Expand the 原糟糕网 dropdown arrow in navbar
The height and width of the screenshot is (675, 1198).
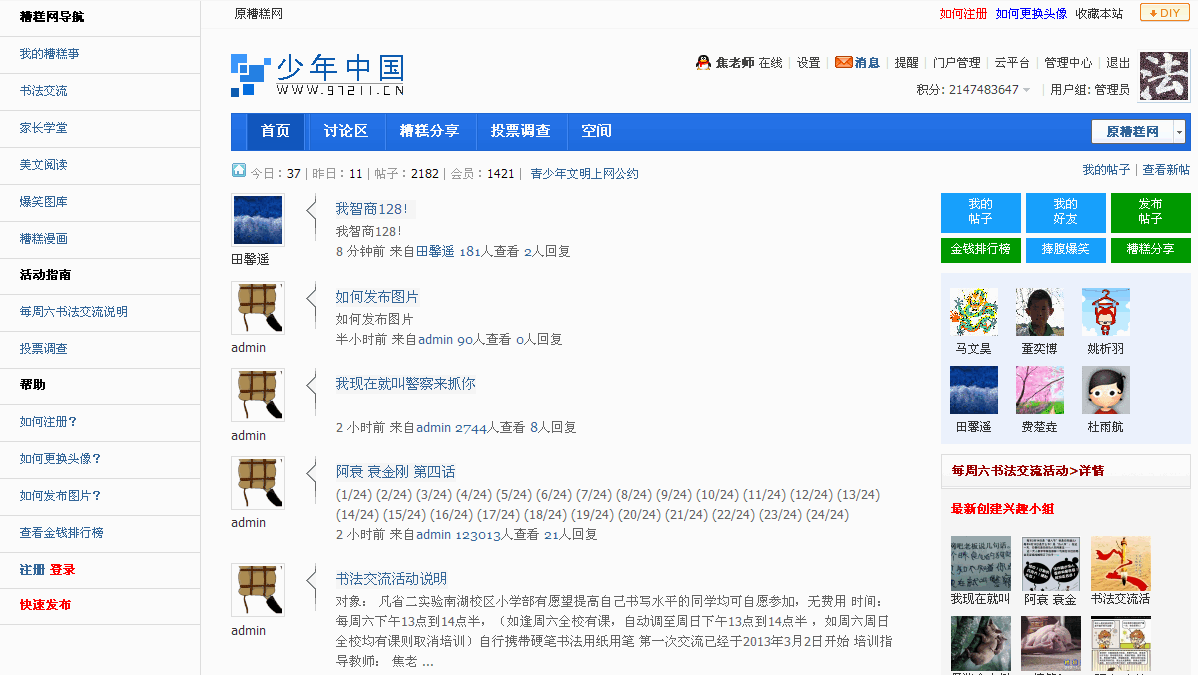coord(1179,131)
